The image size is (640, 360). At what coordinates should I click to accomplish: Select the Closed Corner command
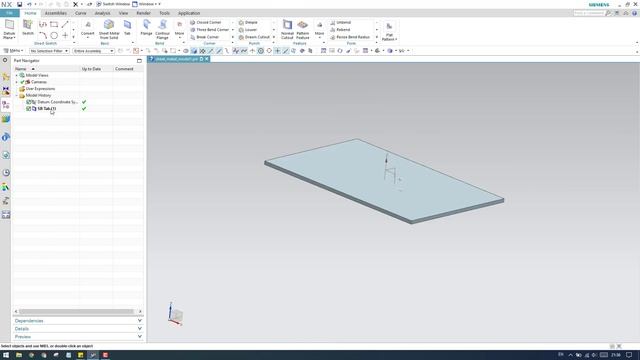point(206,22)
